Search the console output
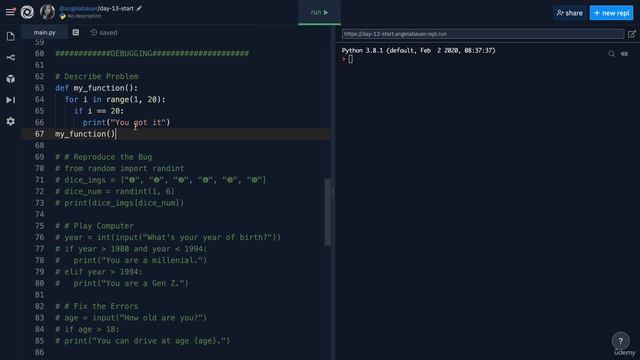Screen dimensions: 640x360 pyautogui.click(x=611, y=54)
